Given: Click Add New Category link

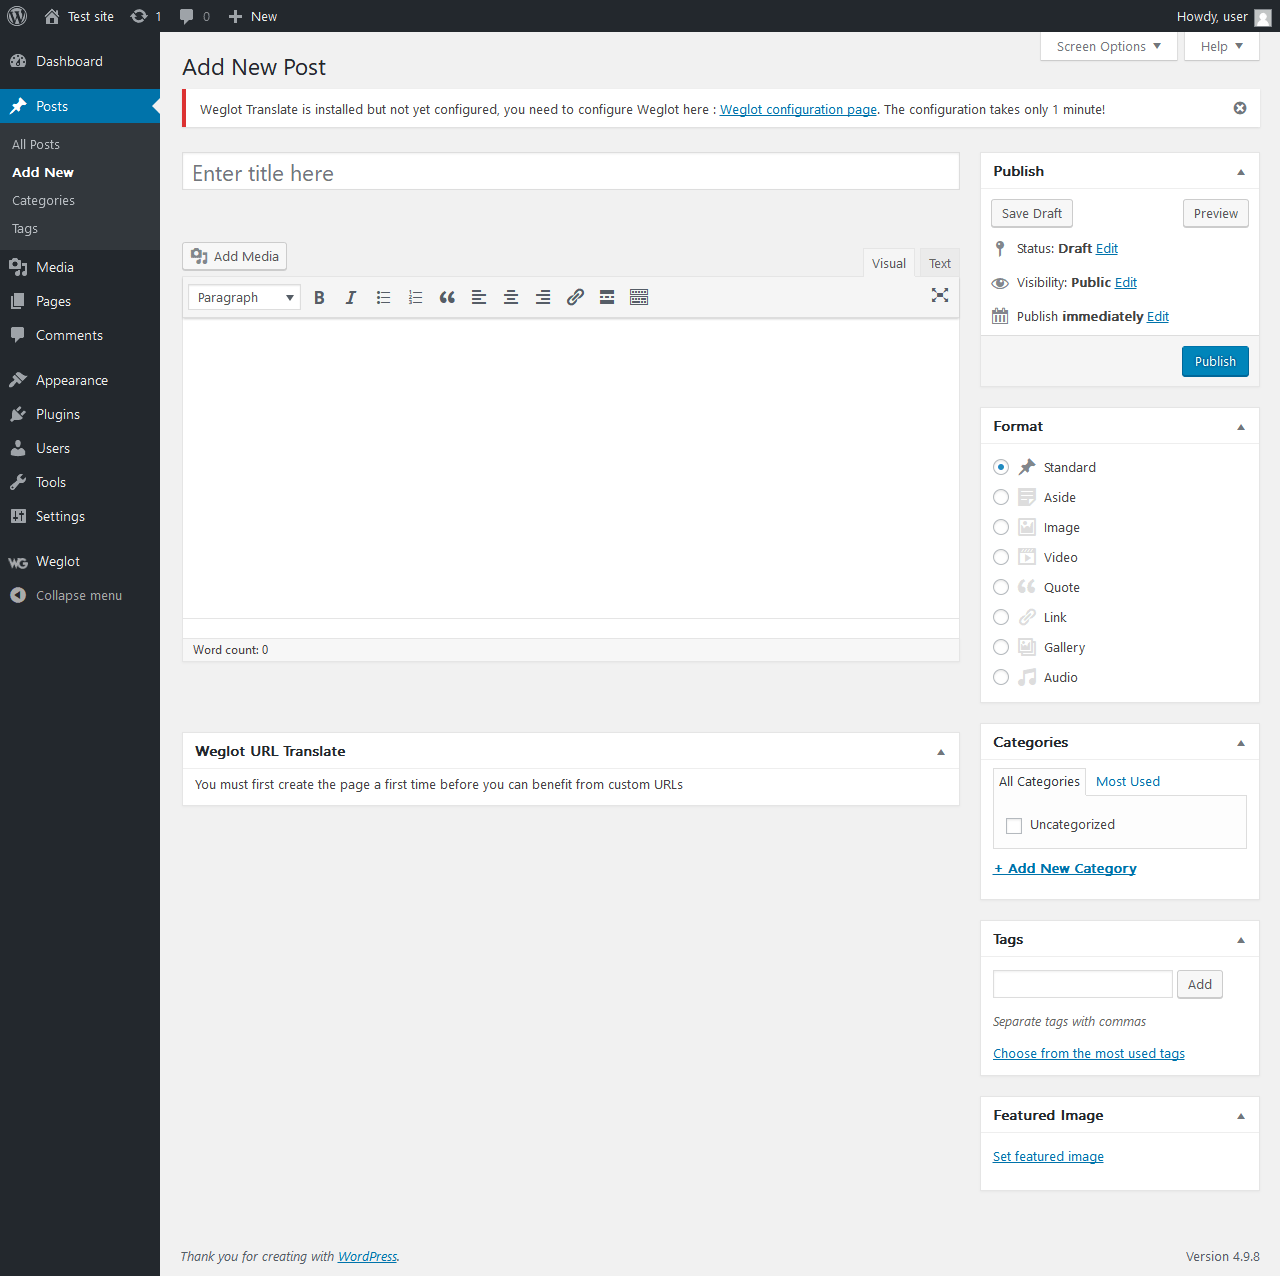Looking at the screenshot, I should [1065, 868].
